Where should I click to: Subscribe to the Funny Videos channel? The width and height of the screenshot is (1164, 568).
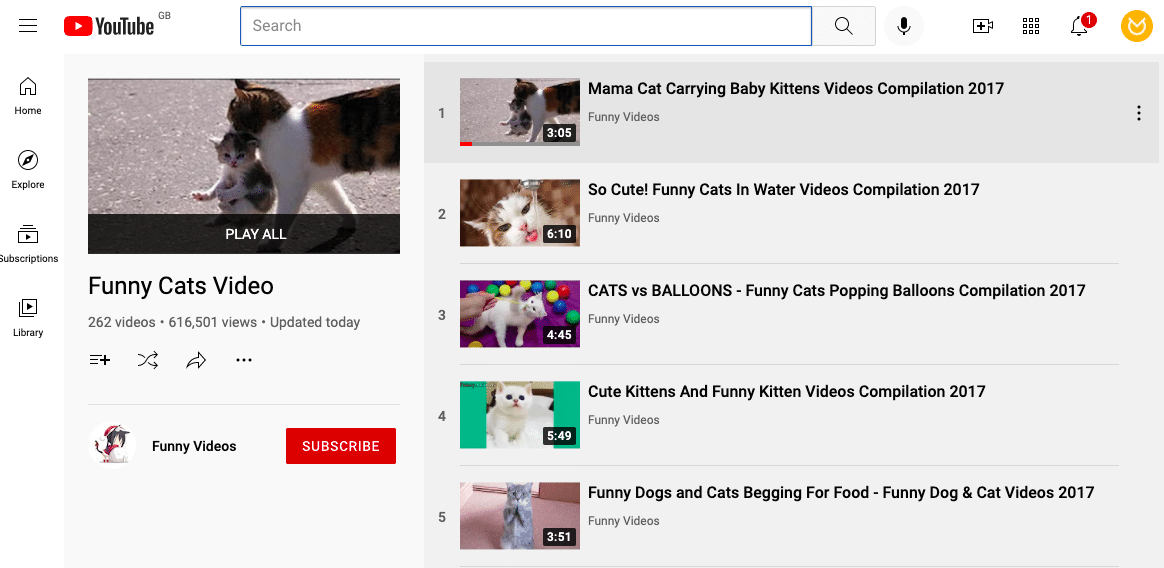(x=341, y=446)
